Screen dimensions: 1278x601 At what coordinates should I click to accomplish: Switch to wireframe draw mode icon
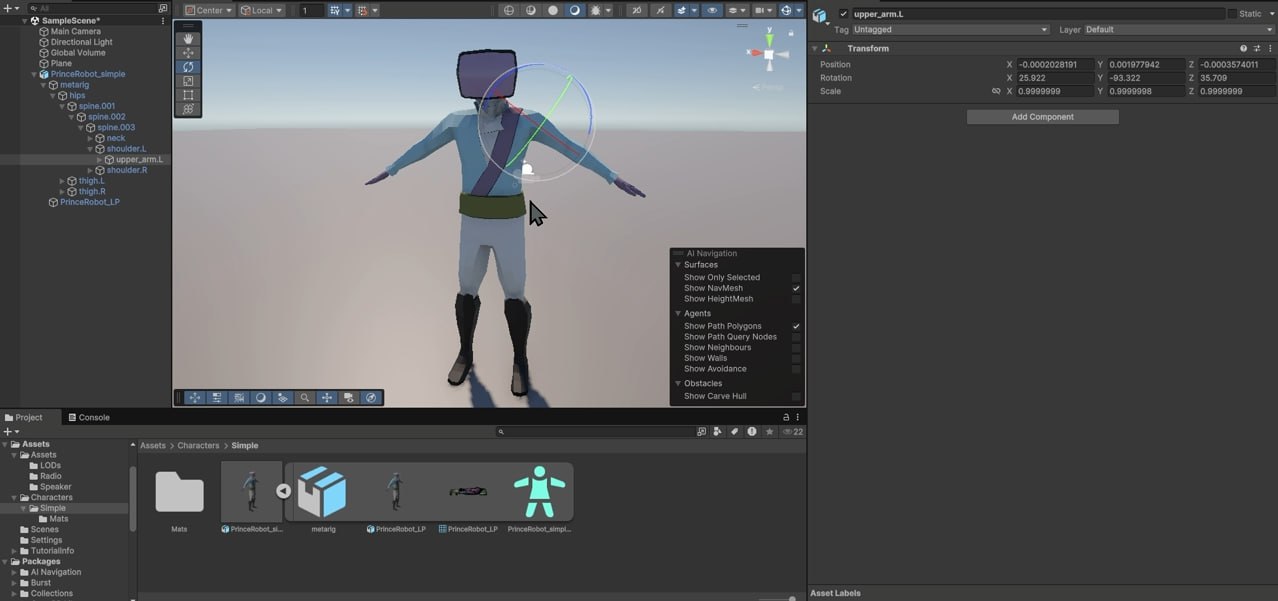[x=509, y=10]
